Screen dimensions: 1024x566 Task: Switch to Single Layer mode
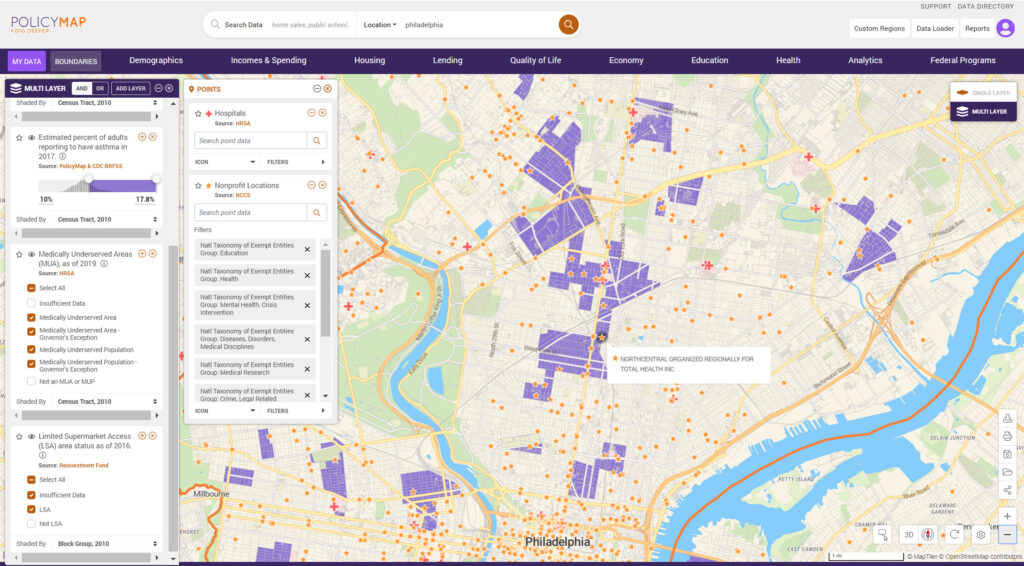click(x=983, y=93)
